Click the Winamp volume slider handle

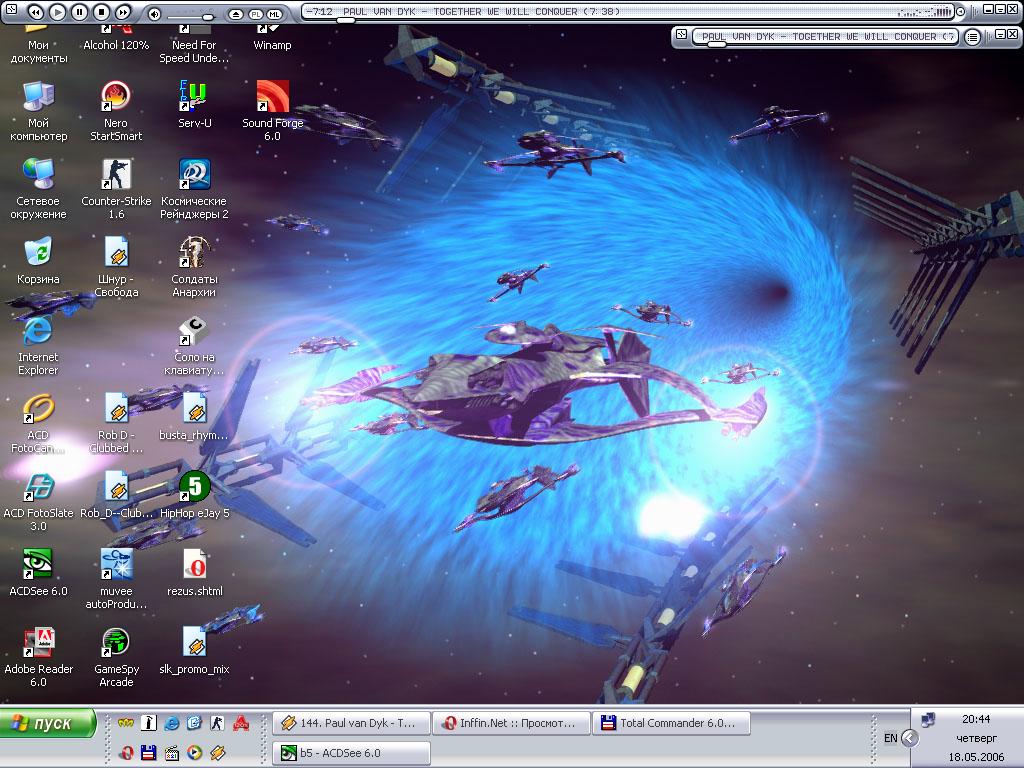click(208, 17)
